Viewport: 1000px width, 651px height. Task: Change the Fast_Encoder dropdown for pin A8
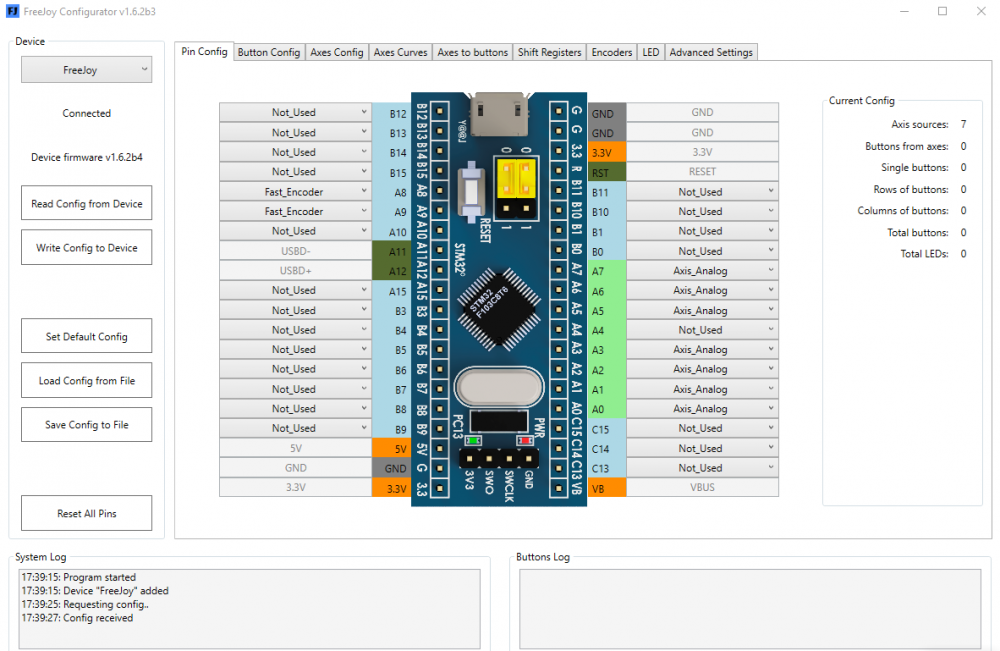click(295, 191)
